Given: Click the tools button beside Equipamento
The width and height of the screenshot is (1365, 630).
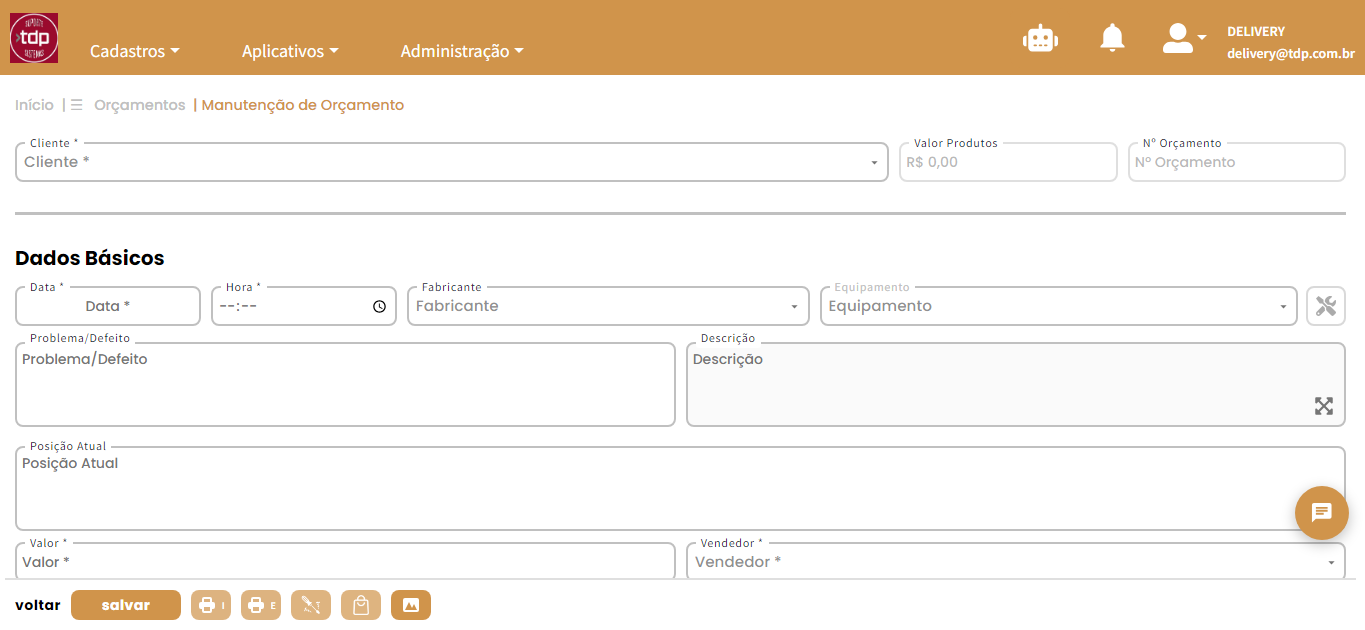Looking at the screenshot, I should point(1326,306).
